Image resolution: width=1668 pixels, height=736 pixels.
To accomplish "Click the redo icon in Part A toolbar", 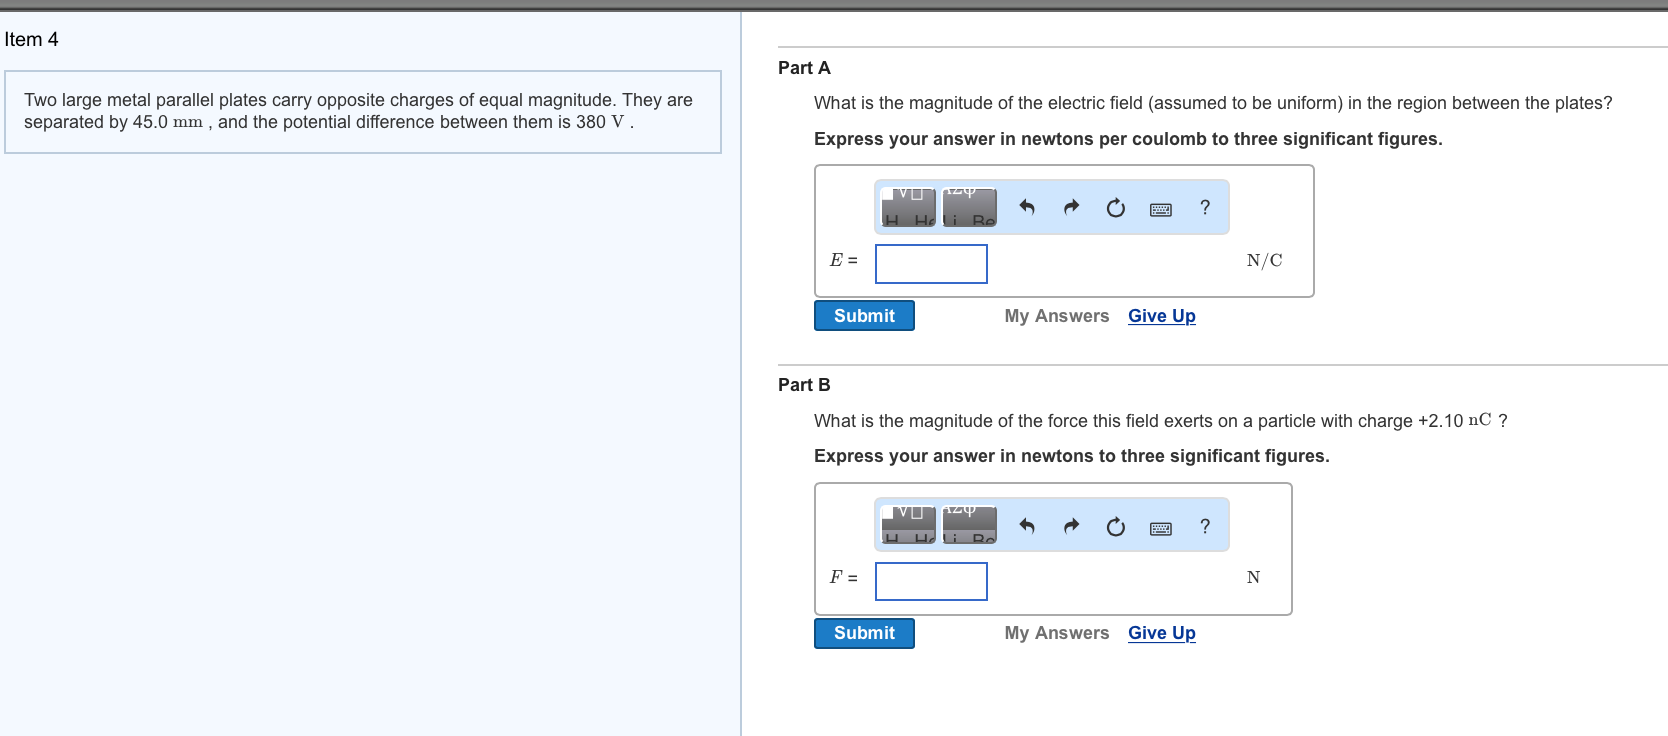I will 1070,207.
